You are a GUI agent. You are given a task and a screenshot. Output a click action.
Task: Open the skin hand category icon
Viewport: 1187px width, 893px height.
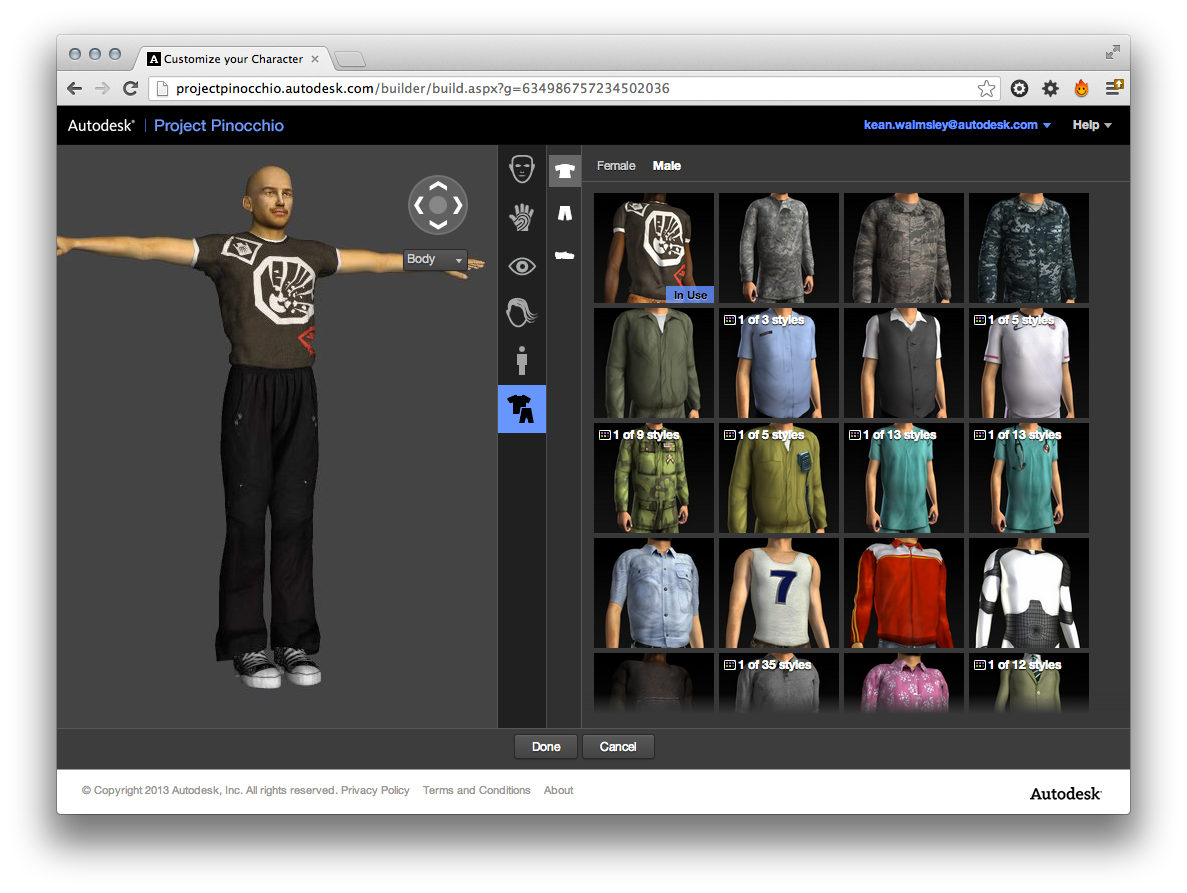click(x=522, y=217)
